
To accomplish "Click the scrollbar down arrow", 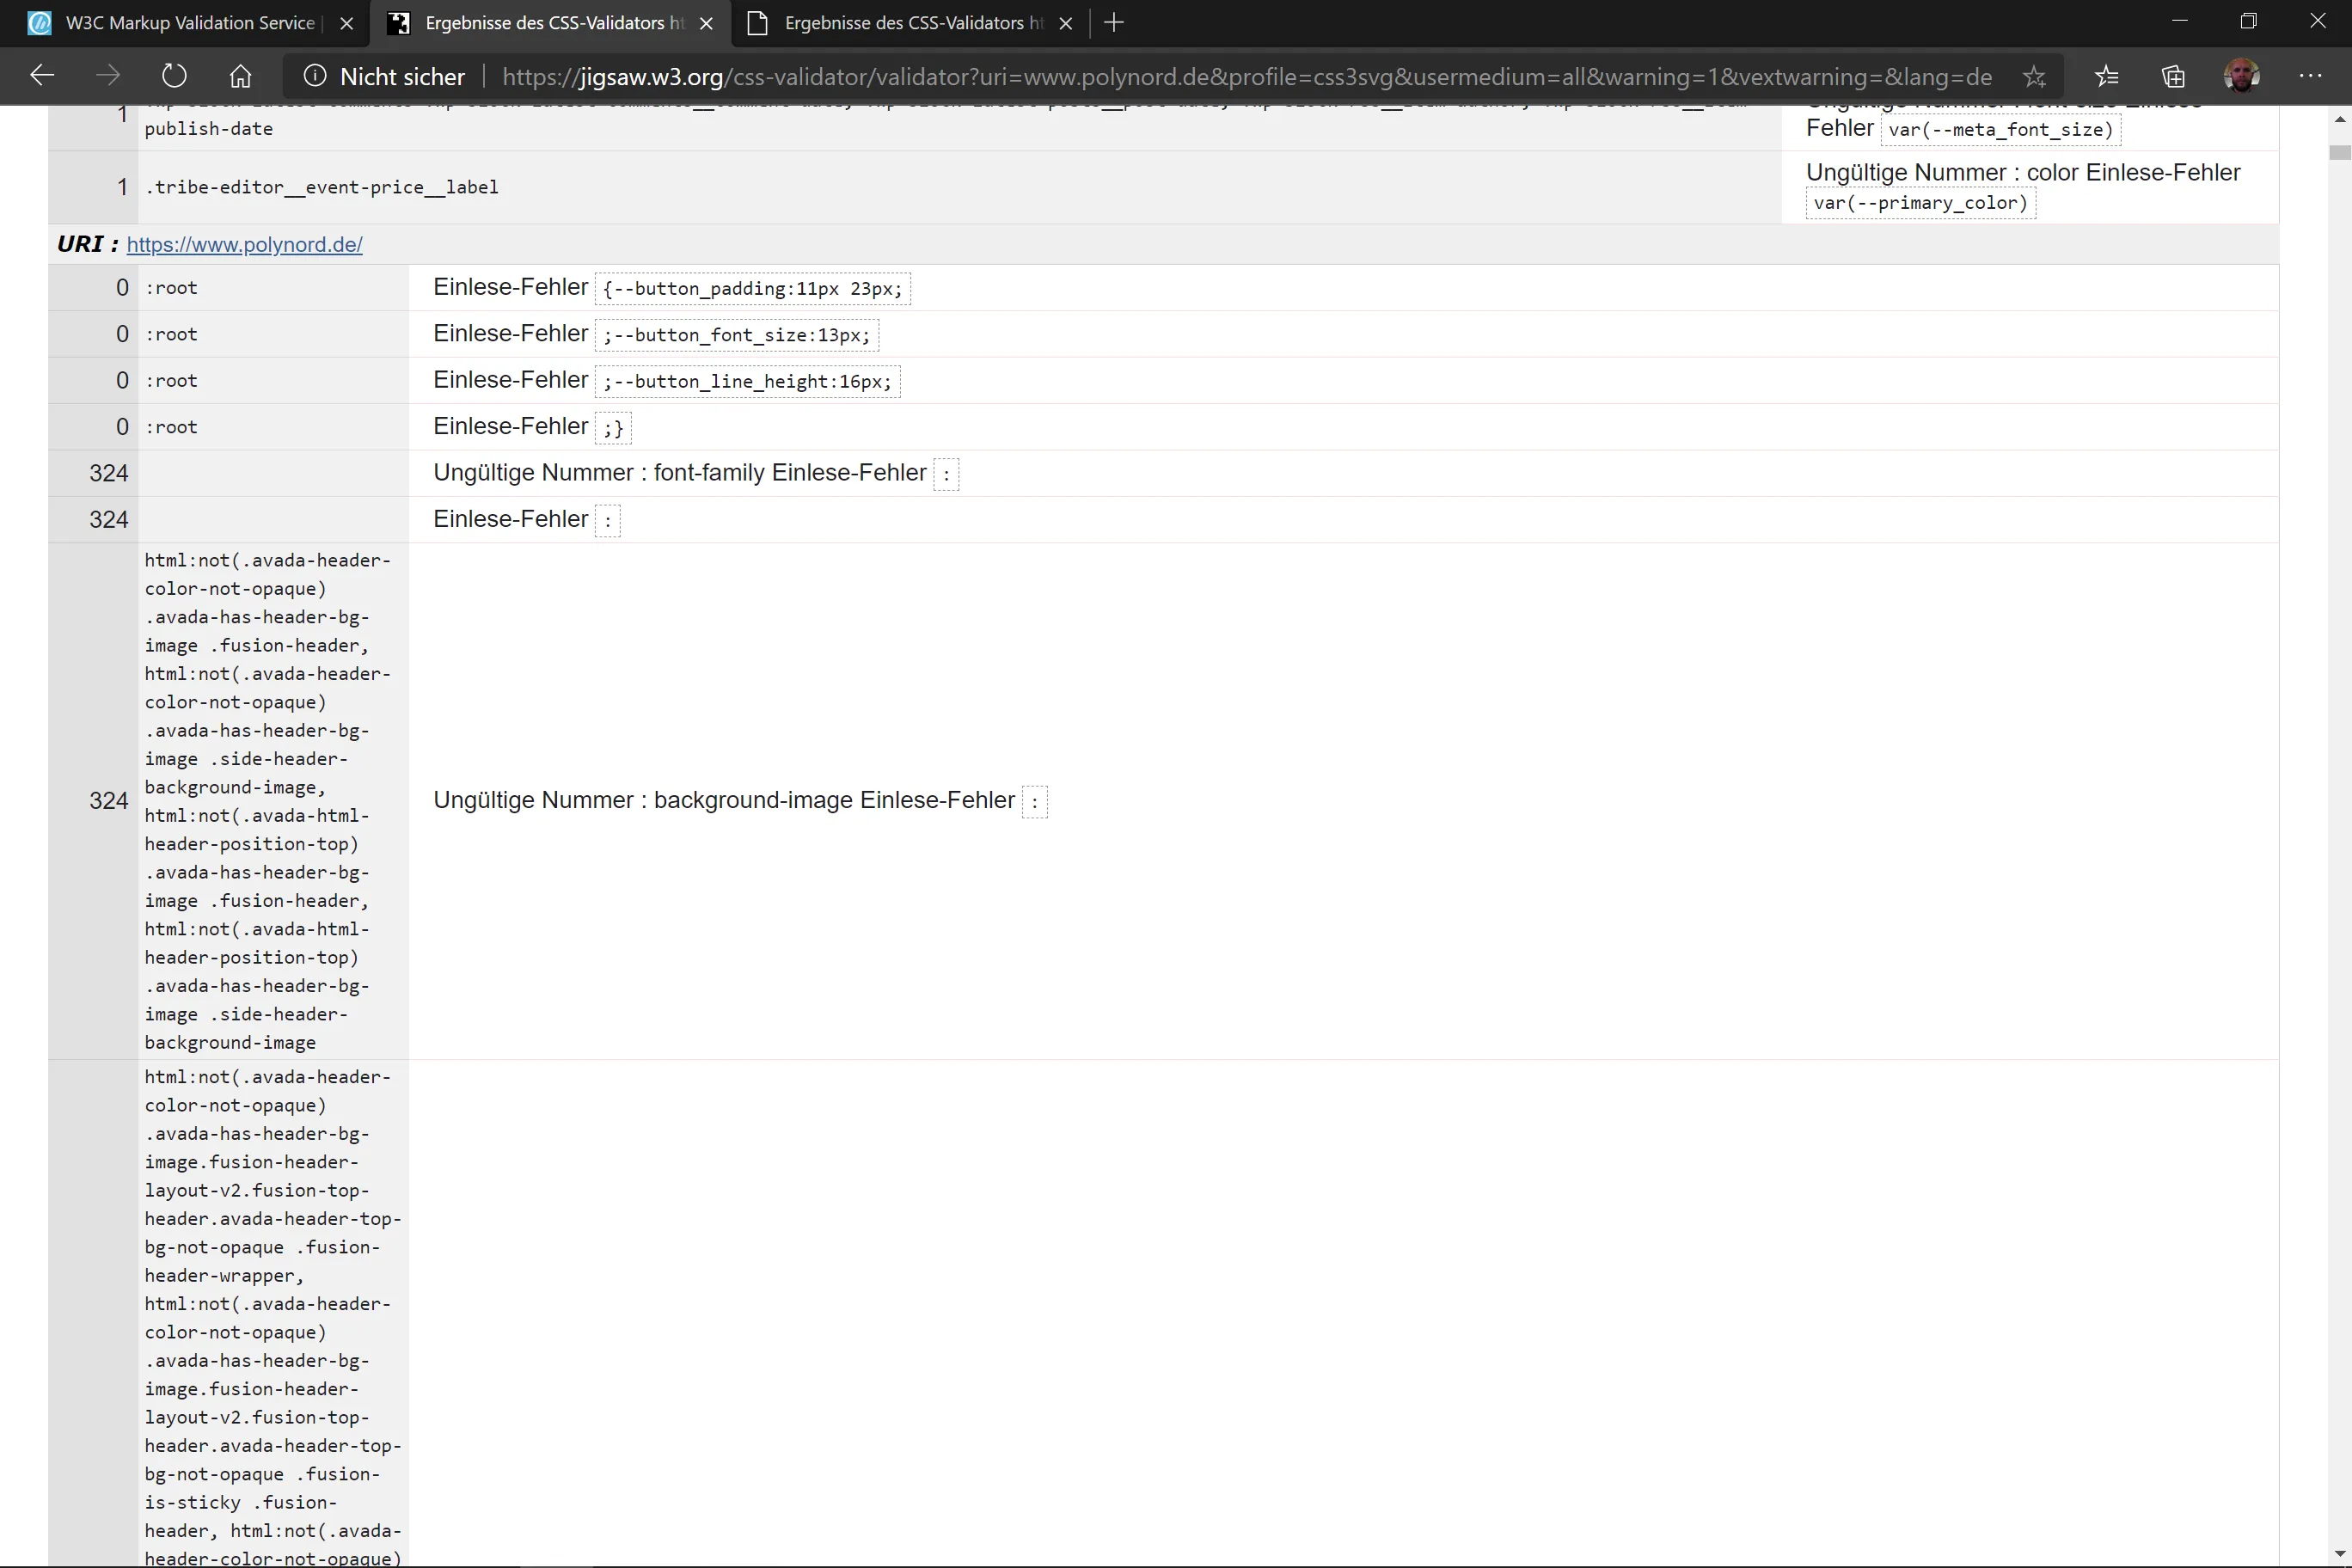I will click(2340, 1555).
